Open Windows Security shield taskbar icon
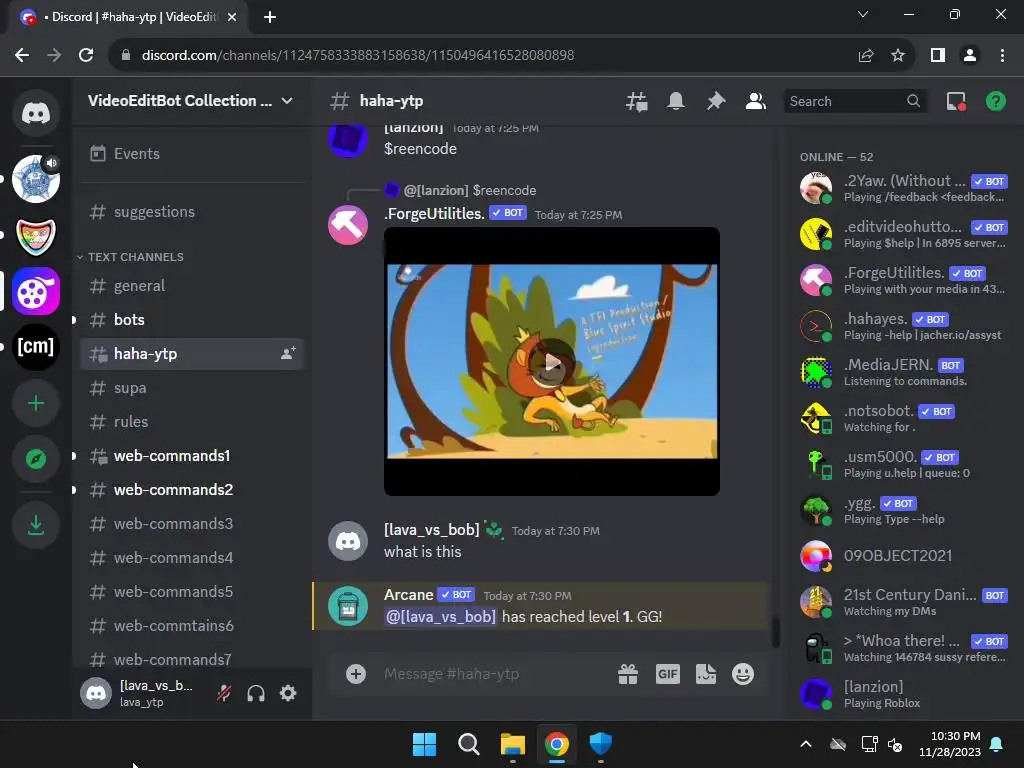Image resolution: width=1024 pixels, height=768 pixels. click(601, 744)
